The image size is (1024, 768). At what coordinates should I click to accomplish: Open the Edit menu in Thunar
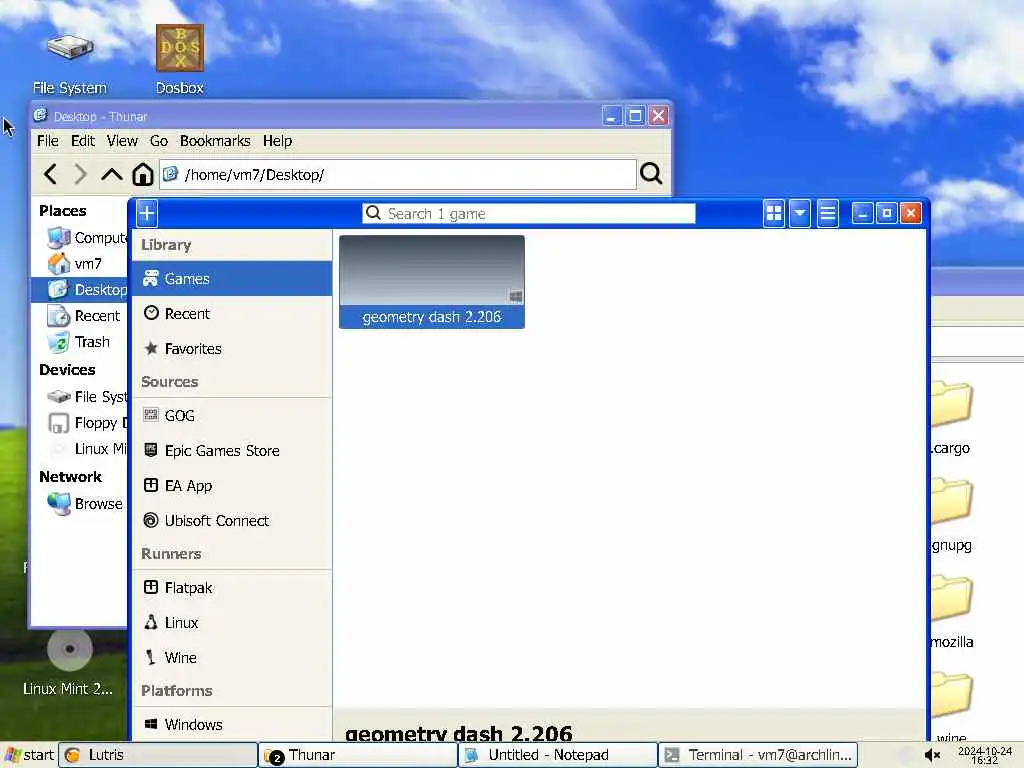pos(83,141)
